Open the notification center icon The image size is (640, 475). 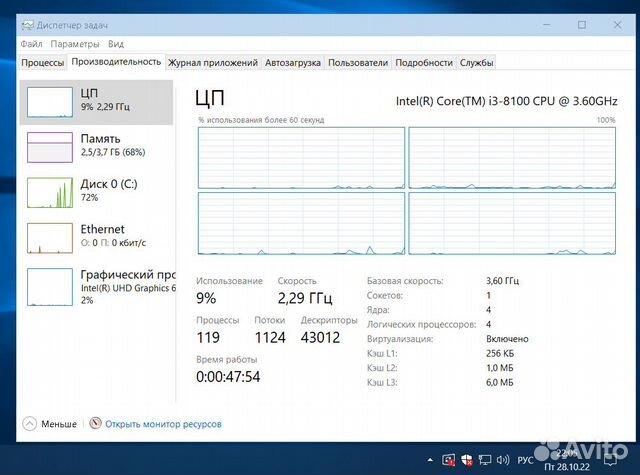coord(610,460)
